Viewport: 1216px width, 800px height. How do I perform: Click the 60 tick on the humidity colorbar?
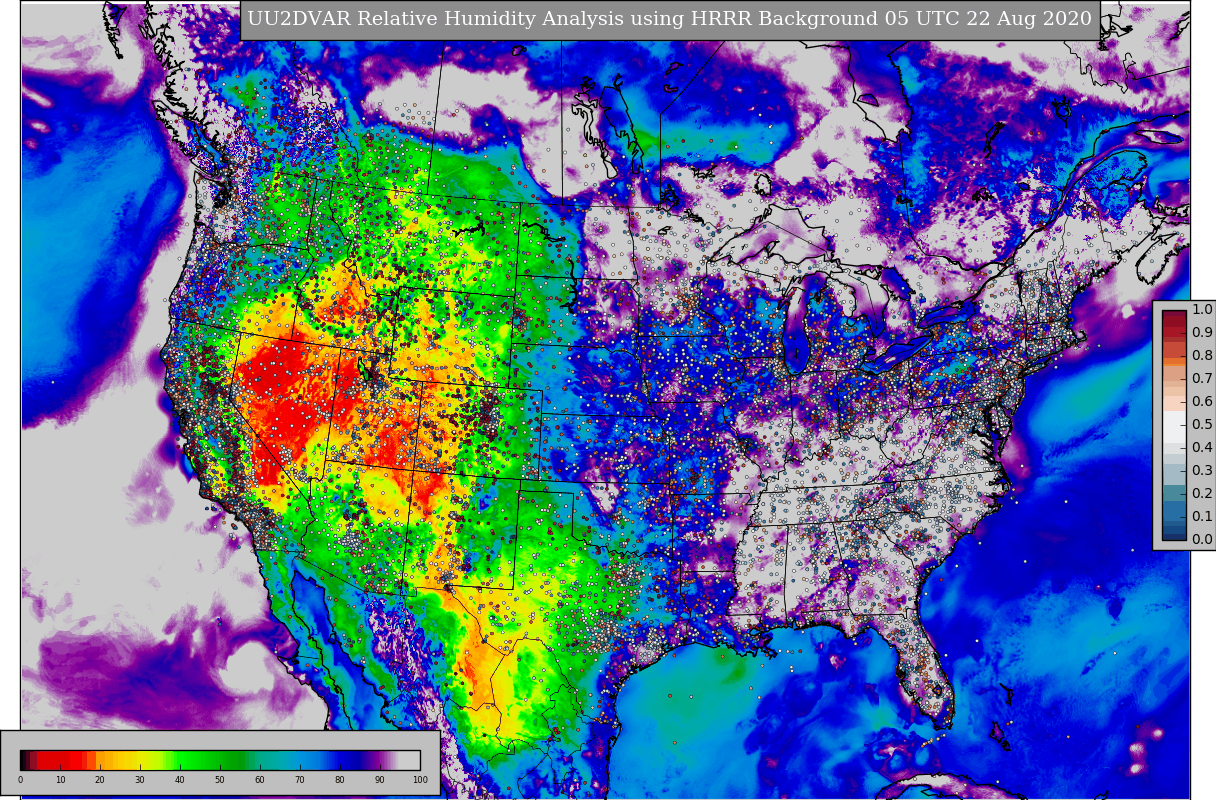260,780
